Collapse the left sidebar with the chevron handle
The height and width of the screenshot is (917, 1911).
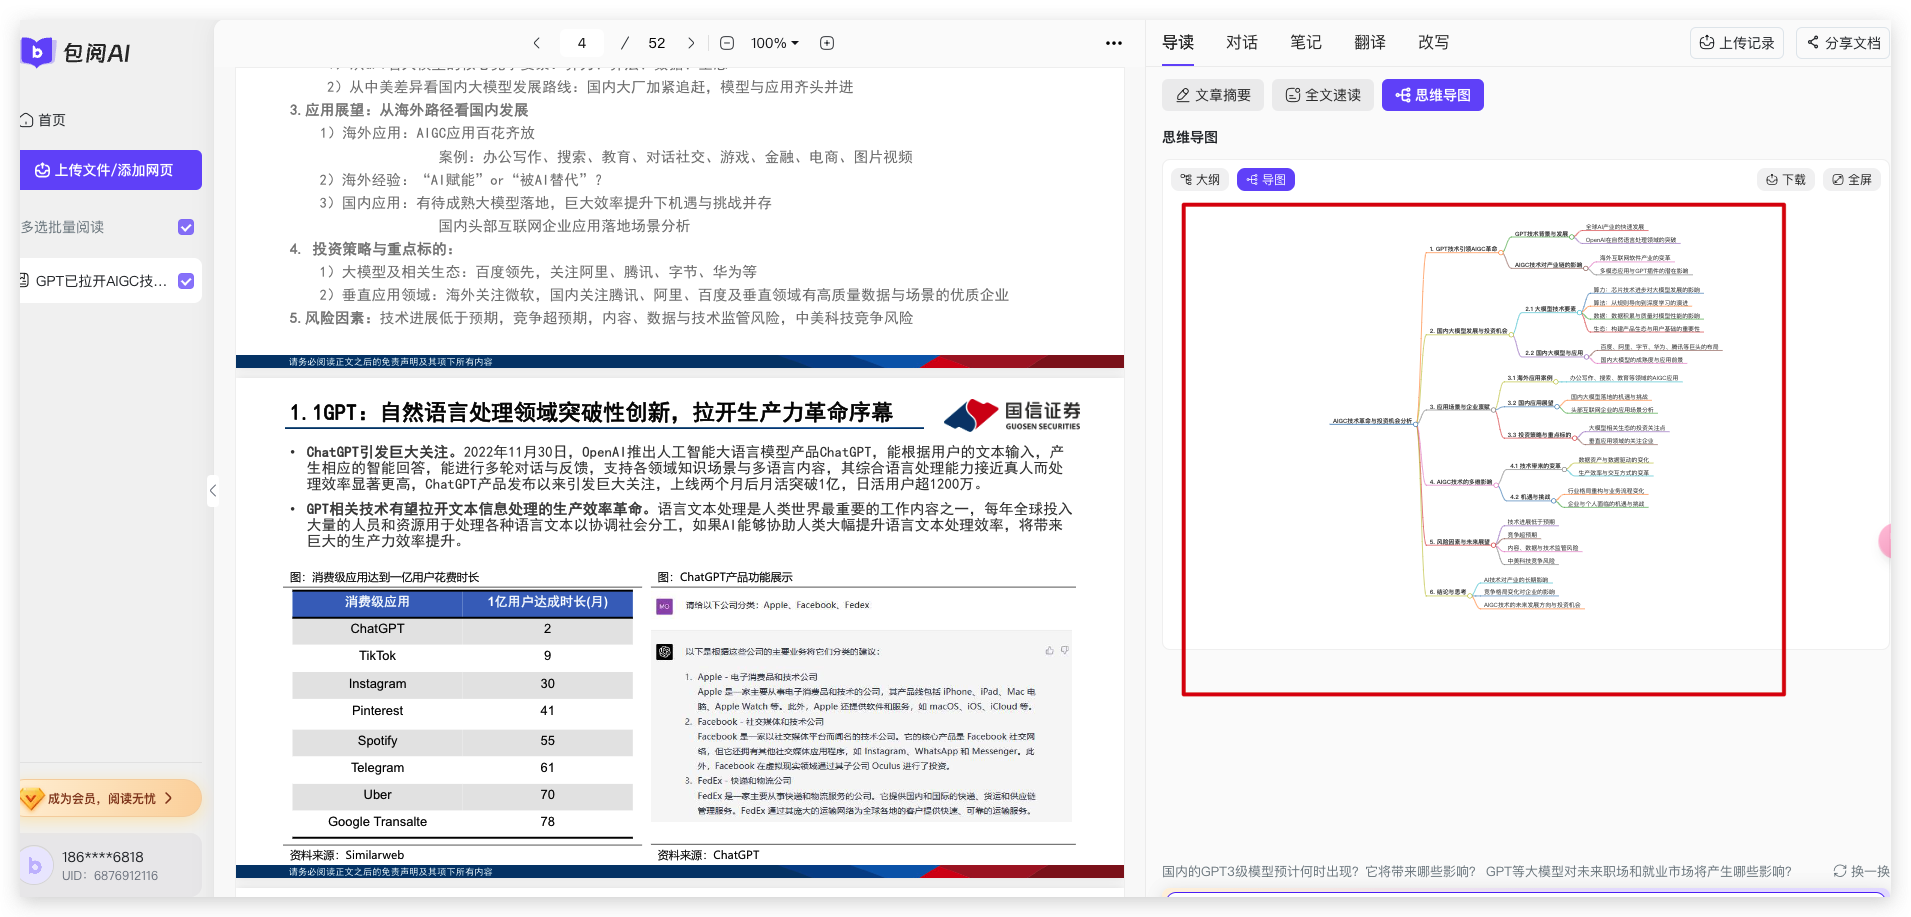click(x=213, y=490)
